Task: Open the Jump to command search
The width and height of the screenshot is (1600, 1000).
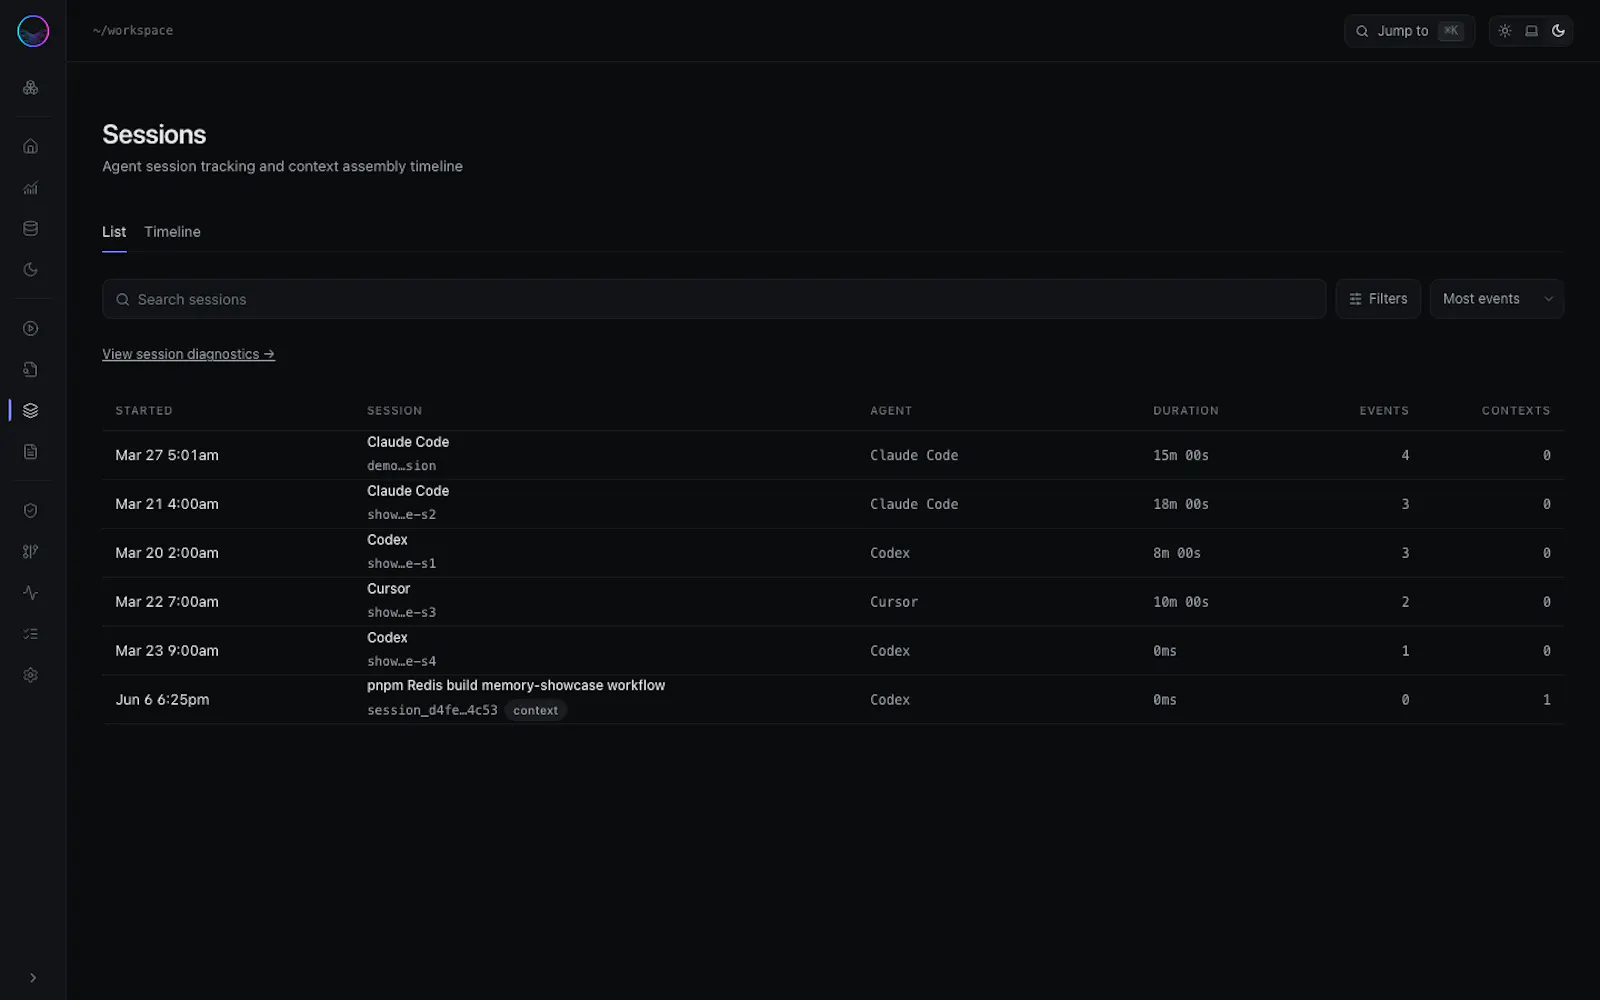Action: point(1409,31)
